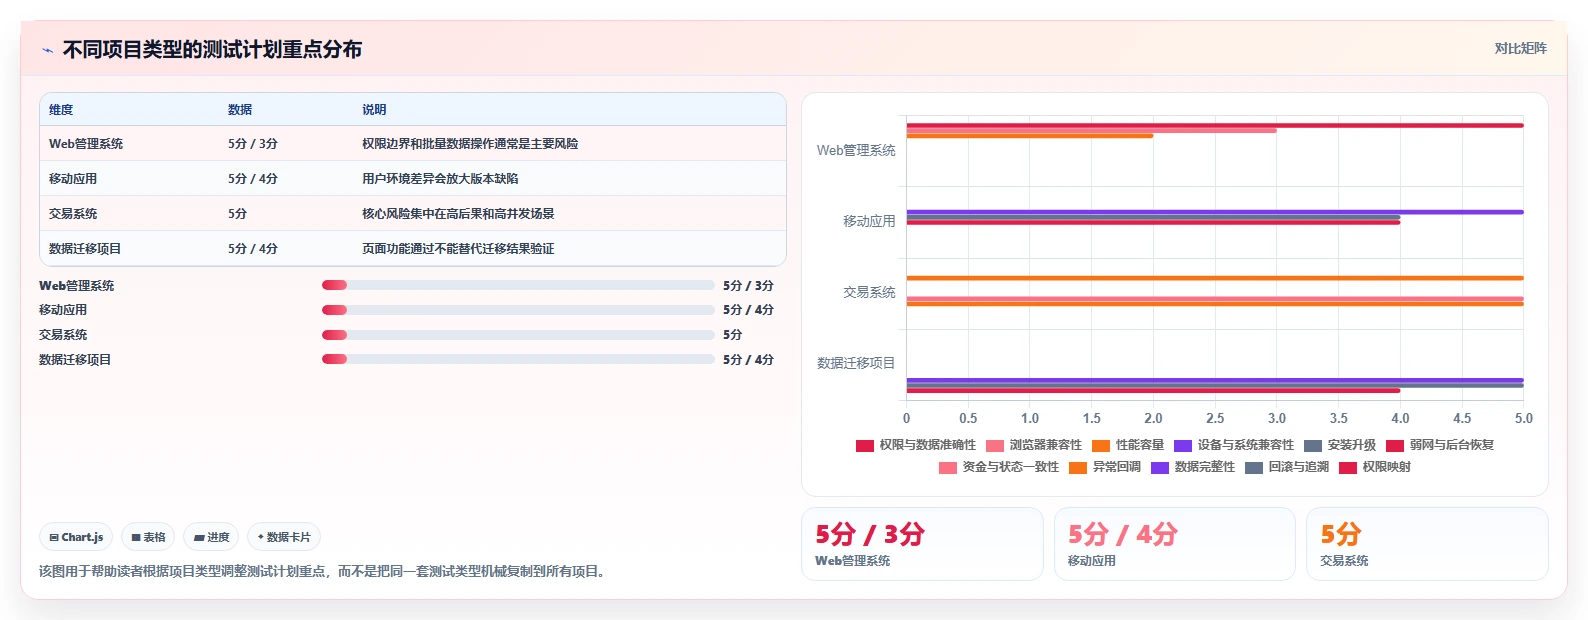Image resolution: width=1588 pixels, height=620 pixels.
Task: Click the 移动应用 purple bar reaching 5.0
Action: pyautogui.click(x=1215, y=212)
